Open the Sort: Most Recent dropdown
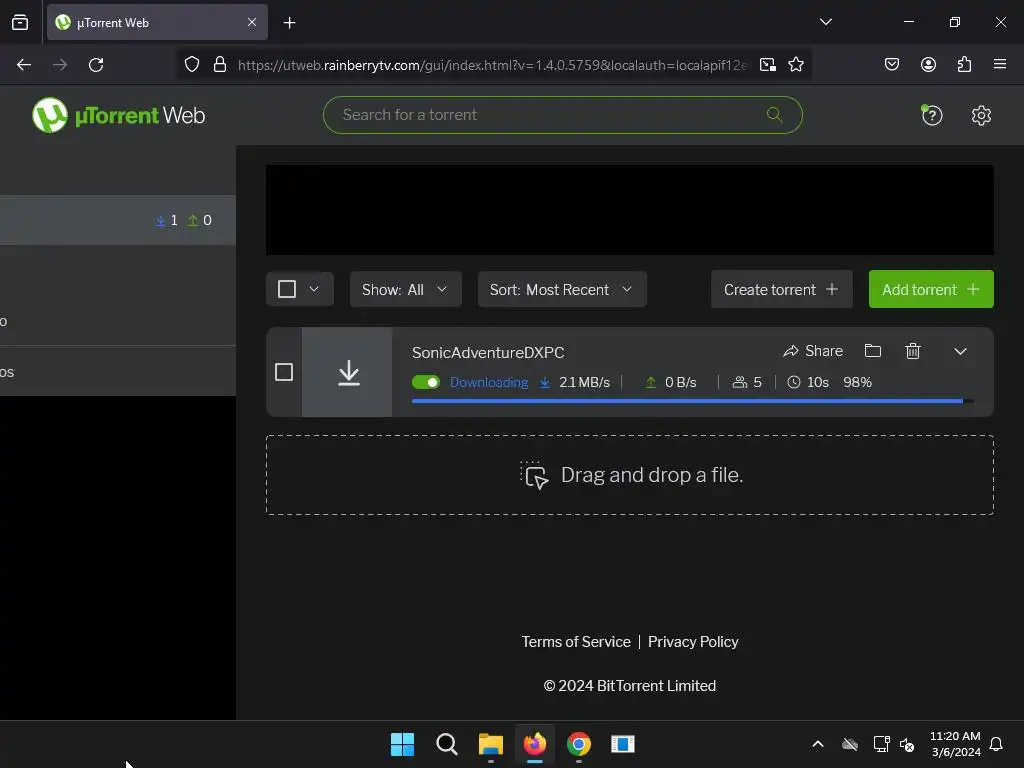 [562, 289]
